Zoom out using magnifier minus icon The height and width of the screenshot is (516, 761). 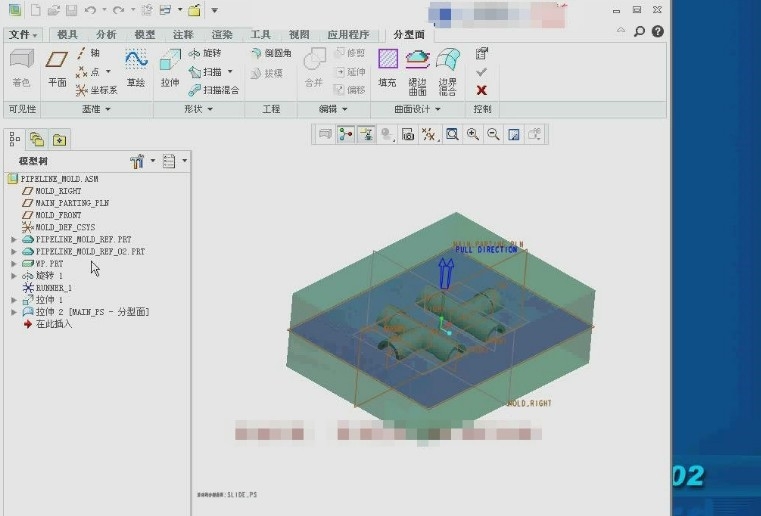pos(493,134)
